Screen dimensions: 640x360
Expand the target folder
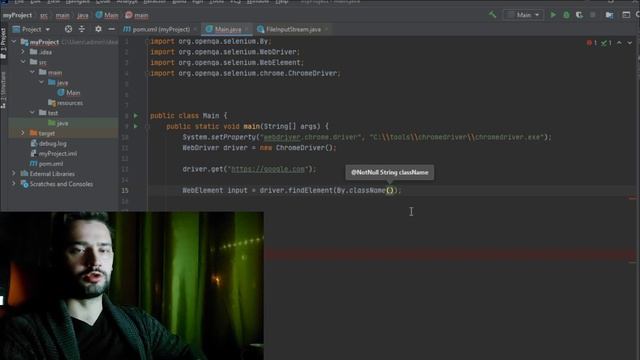(23, 133)
